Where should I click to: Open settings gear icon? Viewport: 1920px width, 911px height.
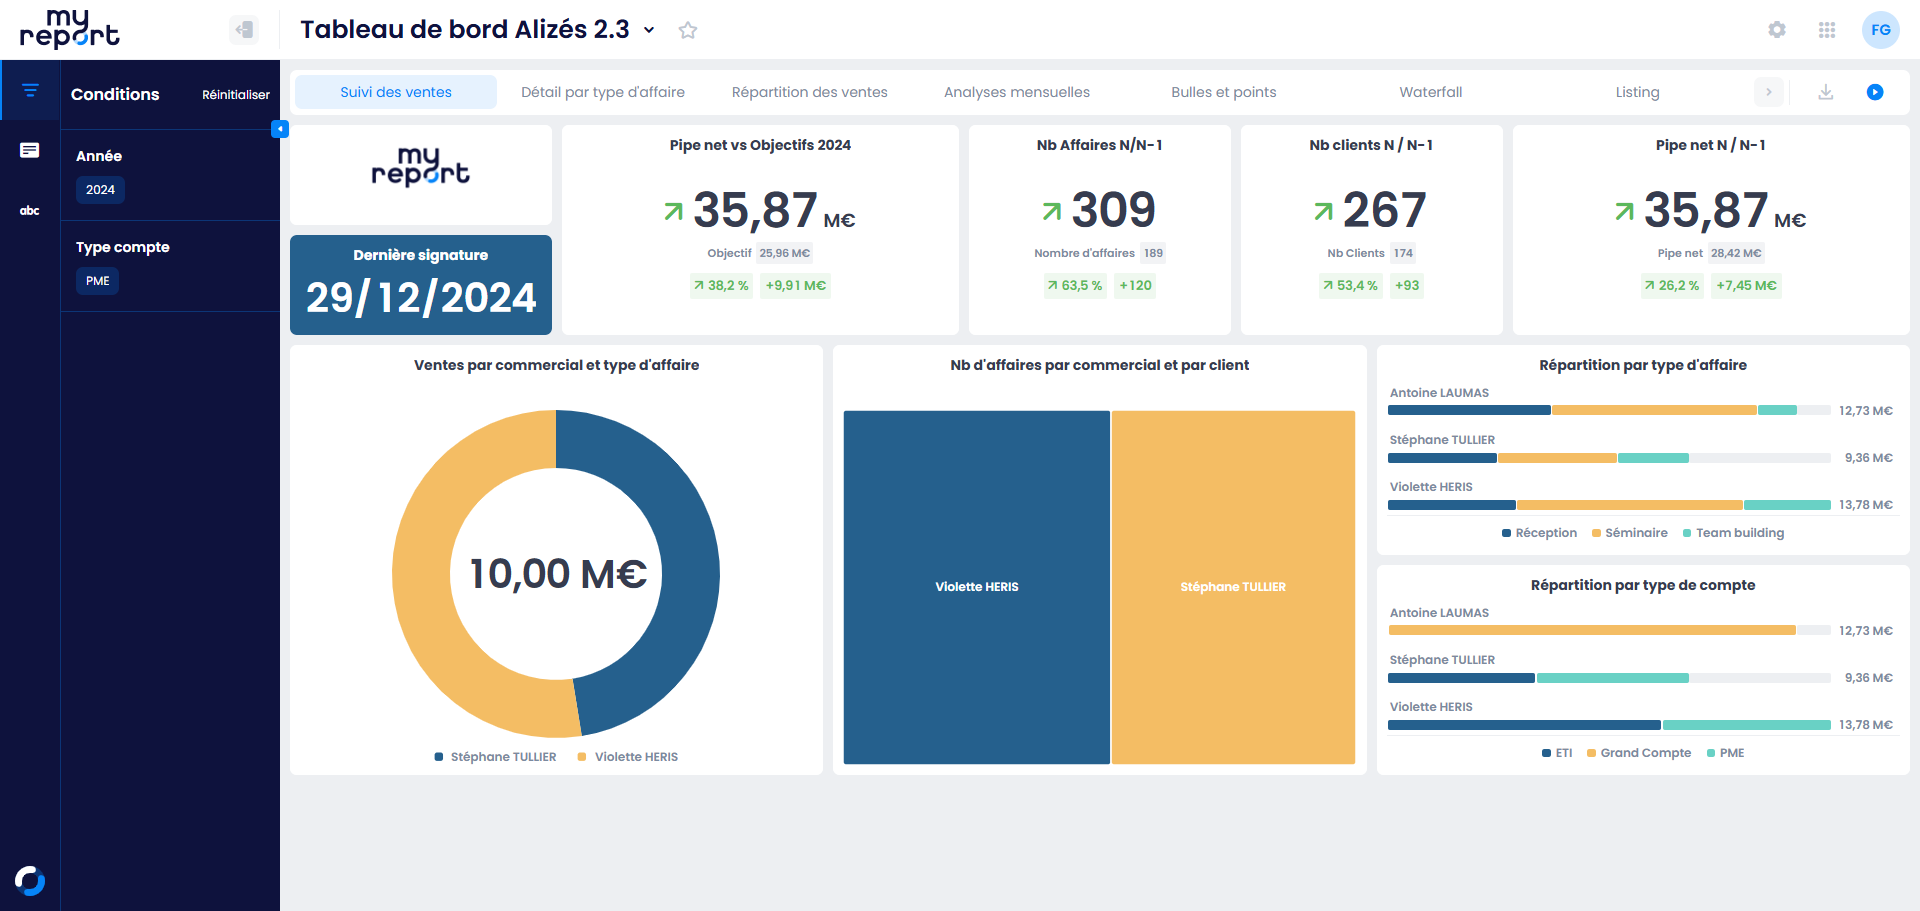1776,30
